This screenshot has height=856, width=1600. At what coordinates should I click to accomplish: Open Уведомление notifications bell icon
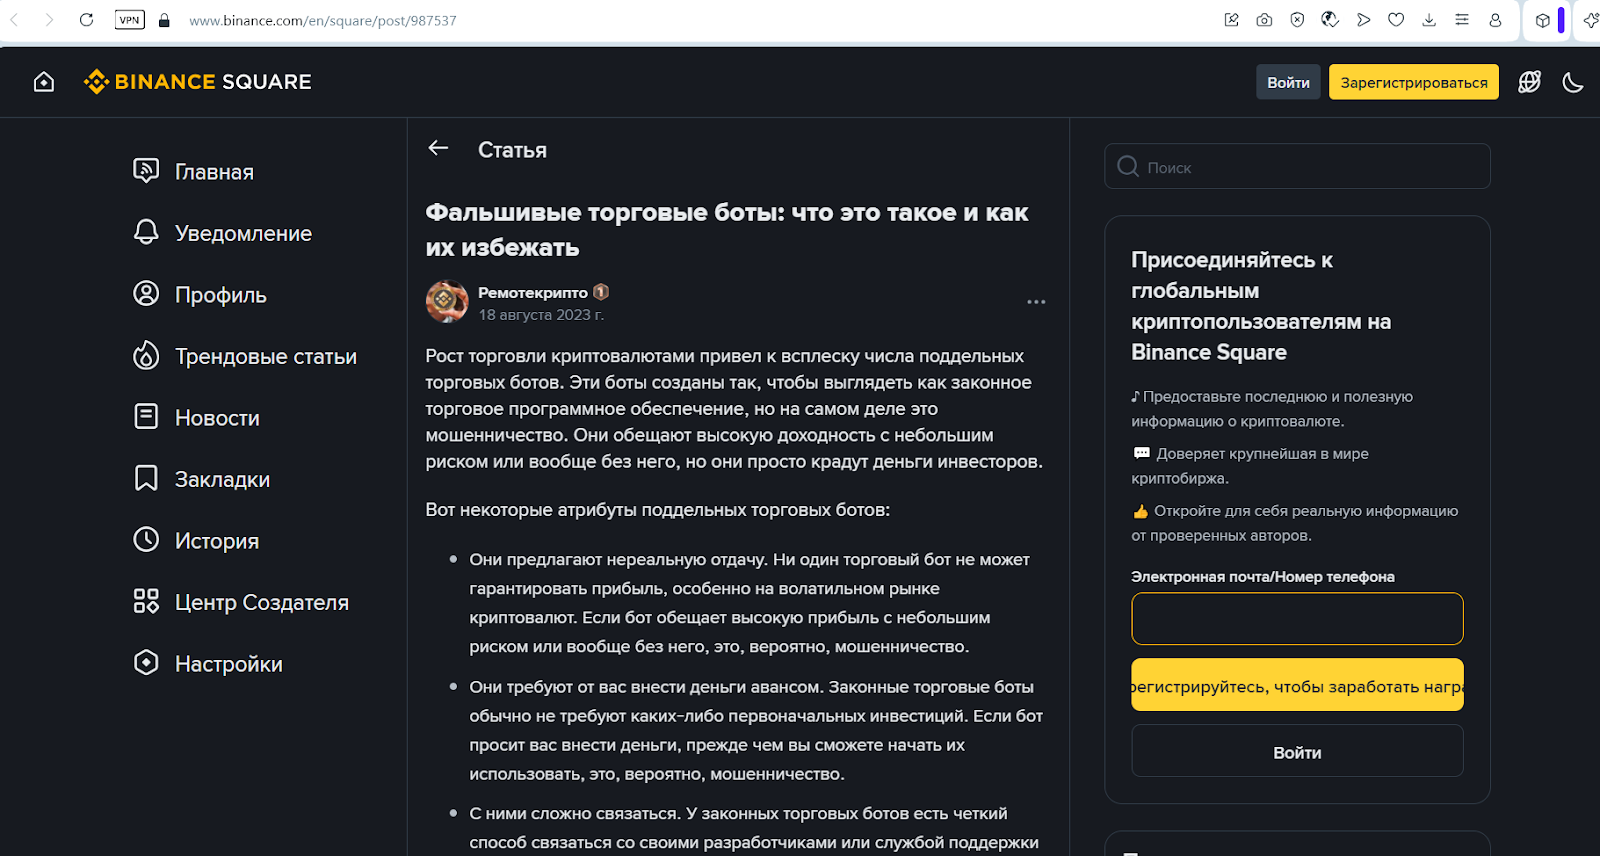click(146, 232)
